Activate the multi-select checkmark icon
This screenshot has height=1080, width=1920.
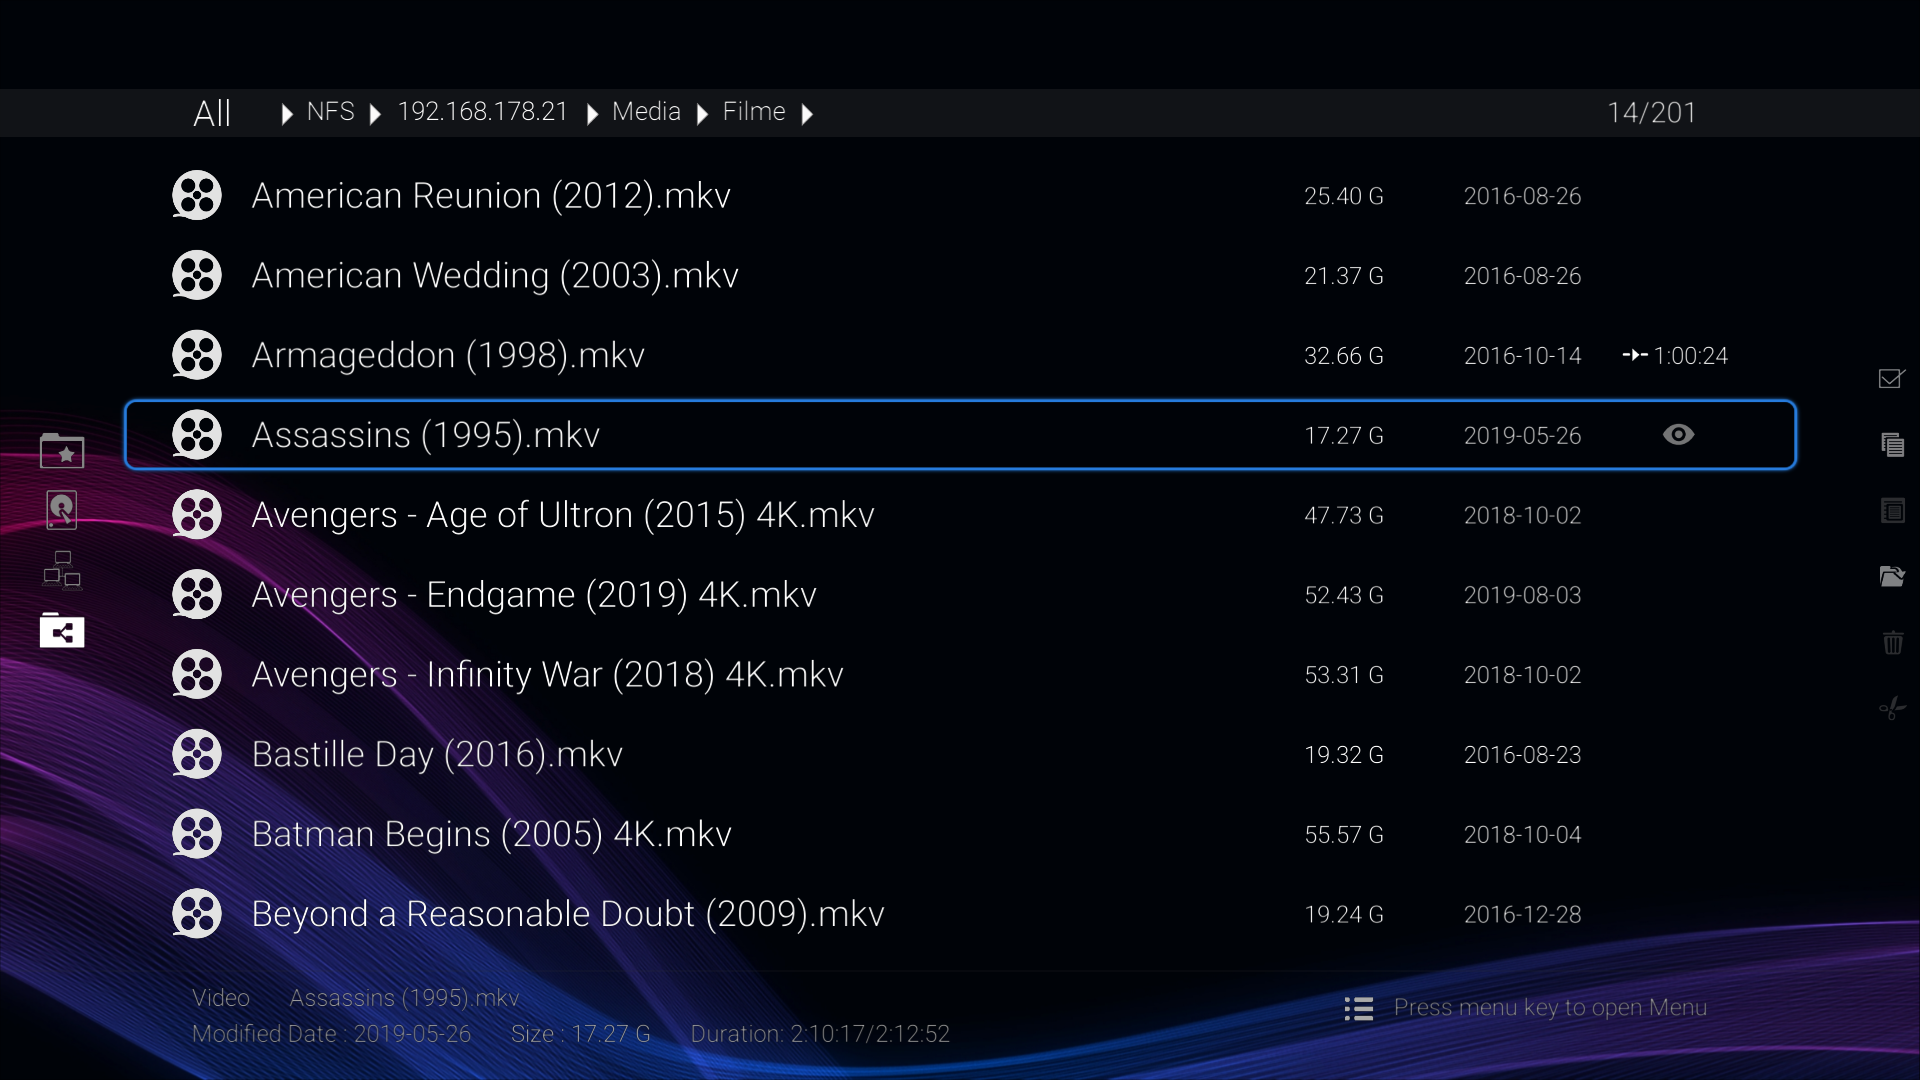[1892, 378]
